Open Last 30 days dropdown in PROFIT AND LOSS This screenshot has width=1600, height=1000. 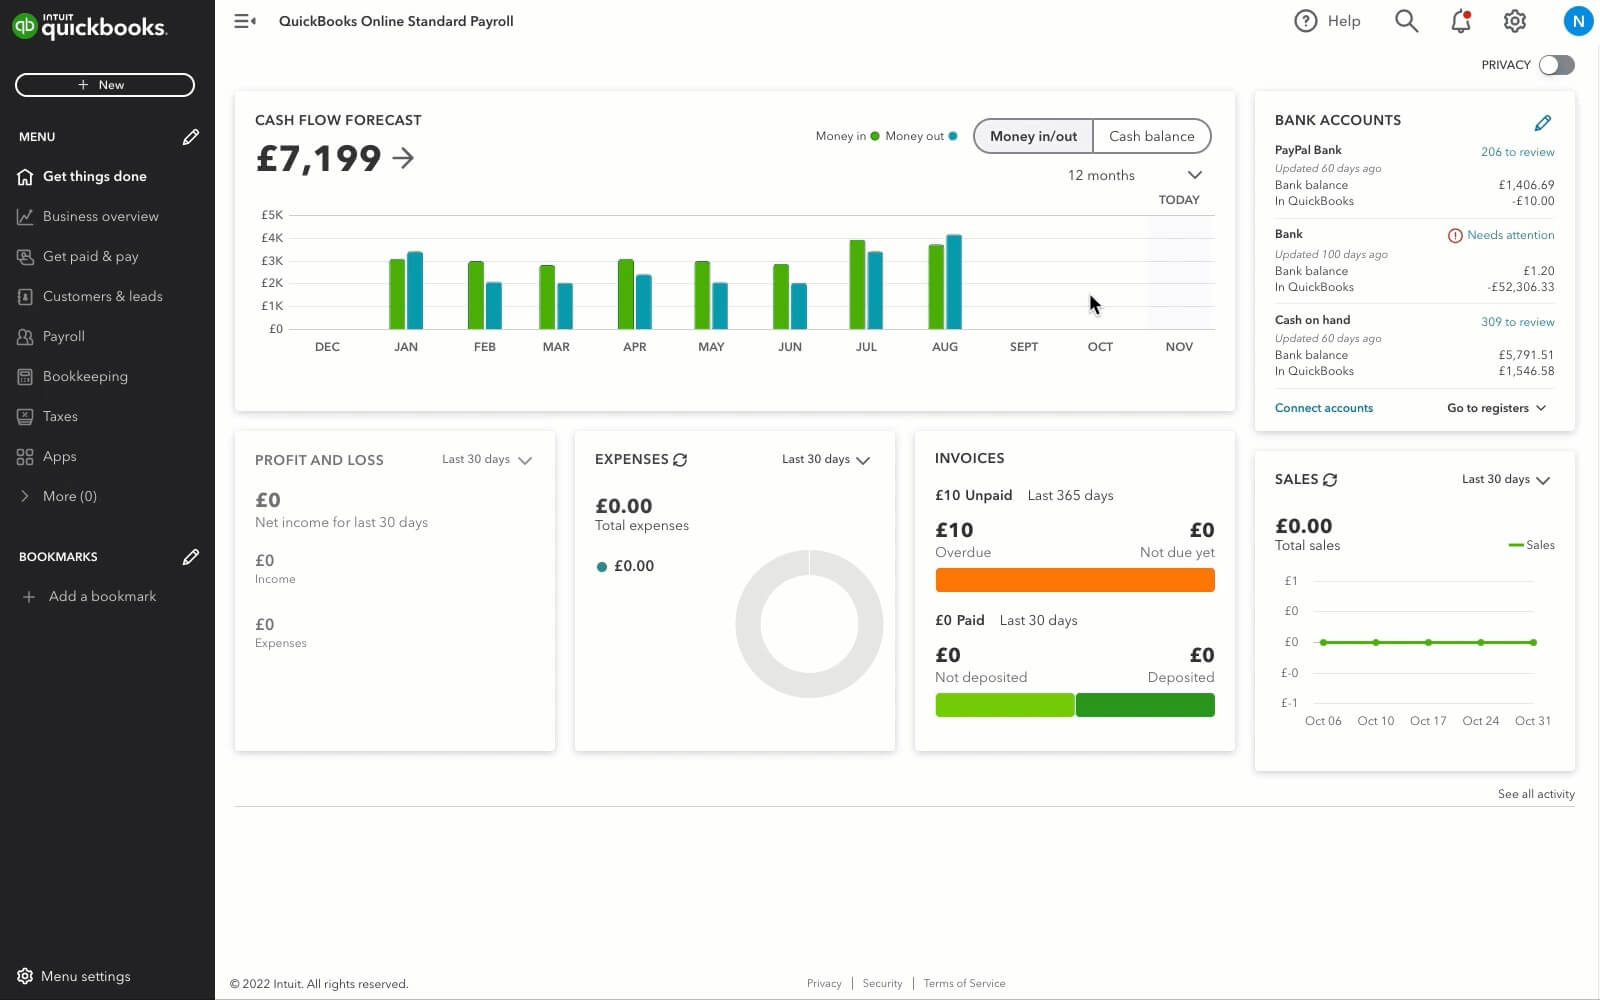pyautogui.click(x=487, y=459)
